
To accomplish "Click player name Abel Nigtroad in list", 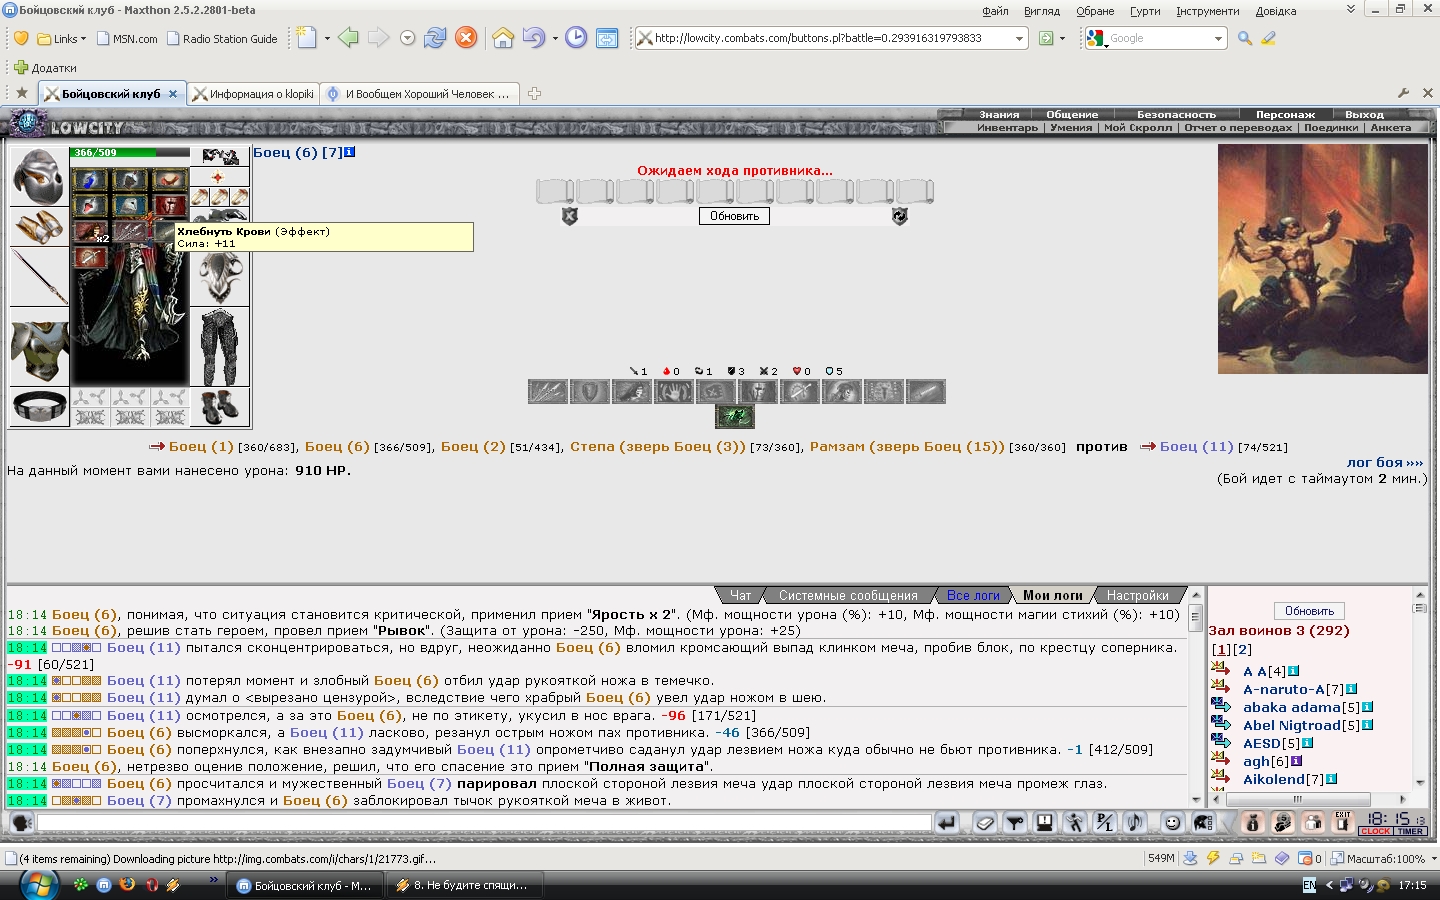I will (x=1292, y=725).
